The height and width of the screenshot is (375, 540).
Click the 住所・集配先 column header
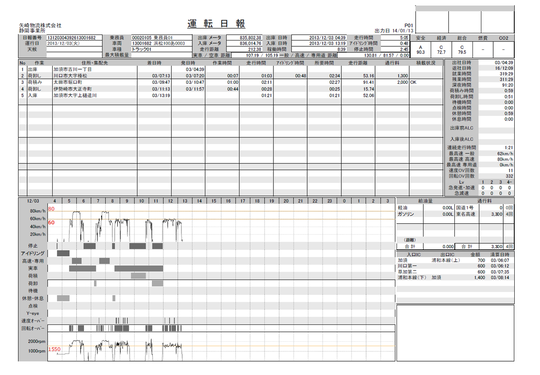click(95, 63)
